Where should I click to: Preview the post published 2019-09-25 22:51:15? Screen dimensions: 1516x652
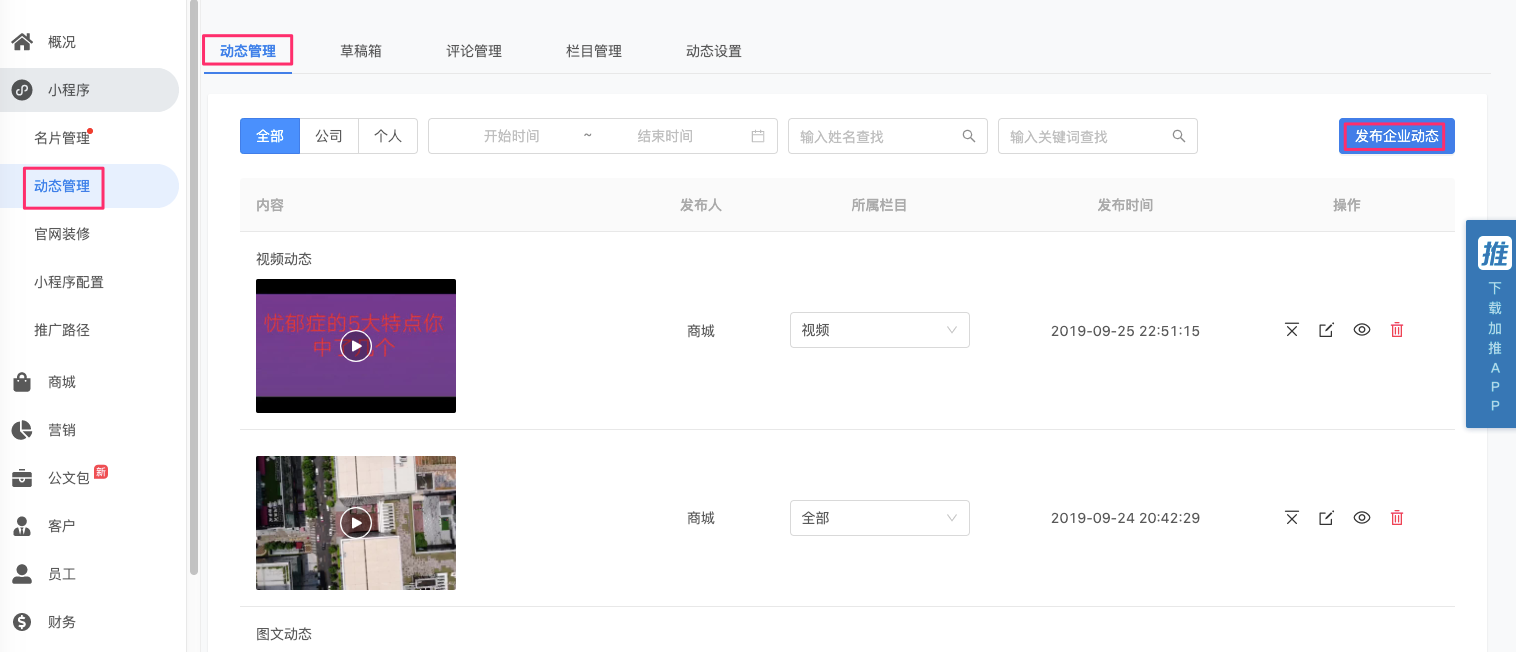tap(1361, 330)
